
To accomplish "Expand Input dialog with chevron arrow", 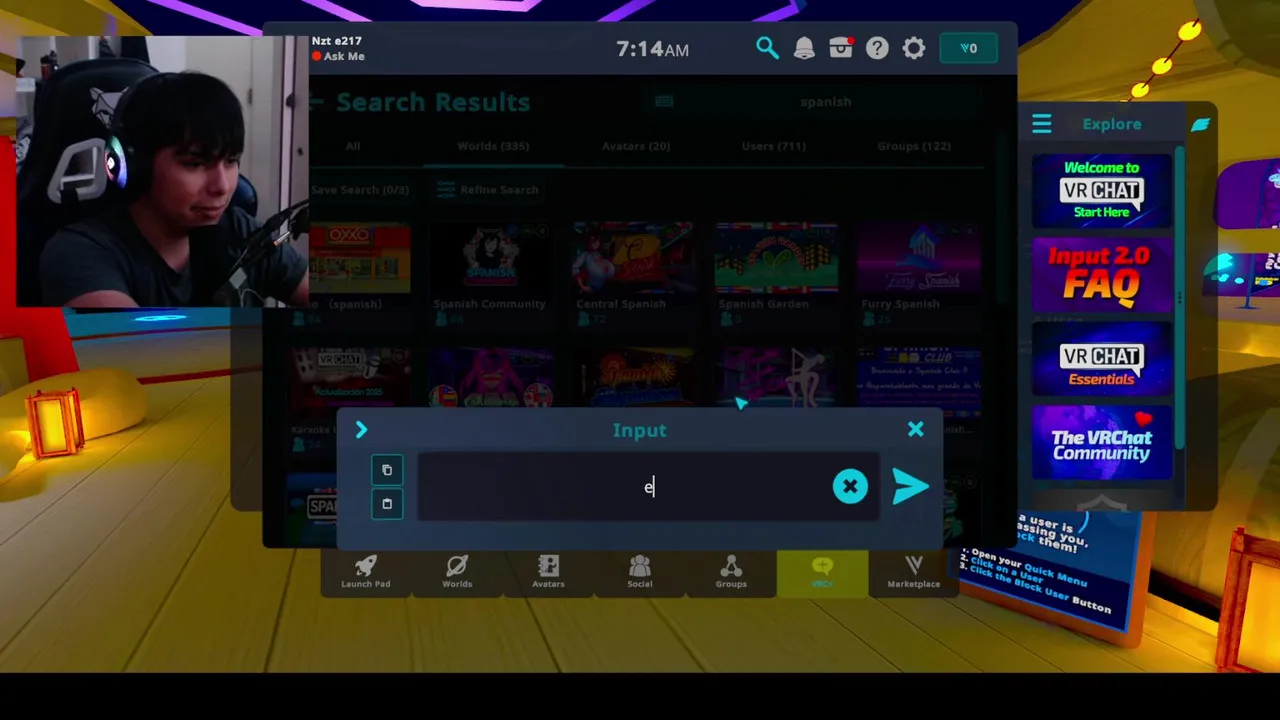I will click(x=361, y=430).
